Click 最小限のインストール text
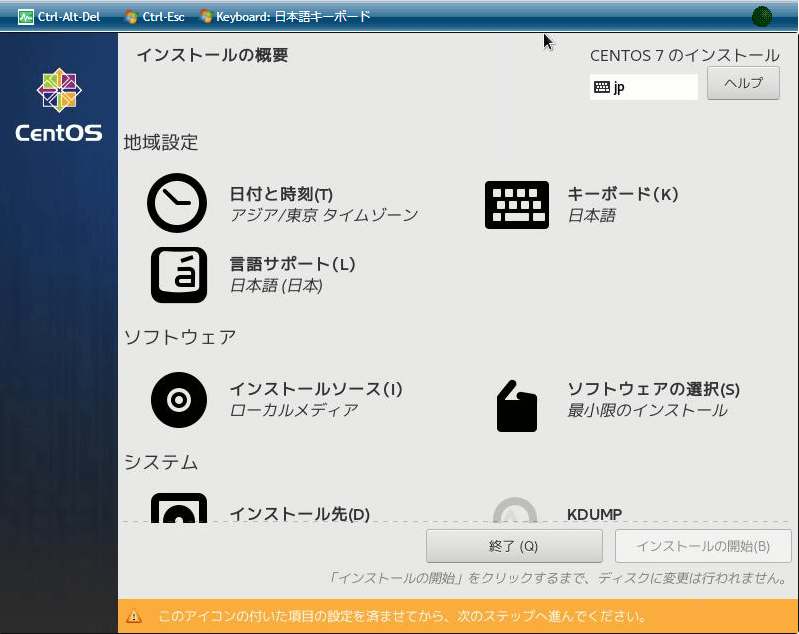 coord(647,410)
